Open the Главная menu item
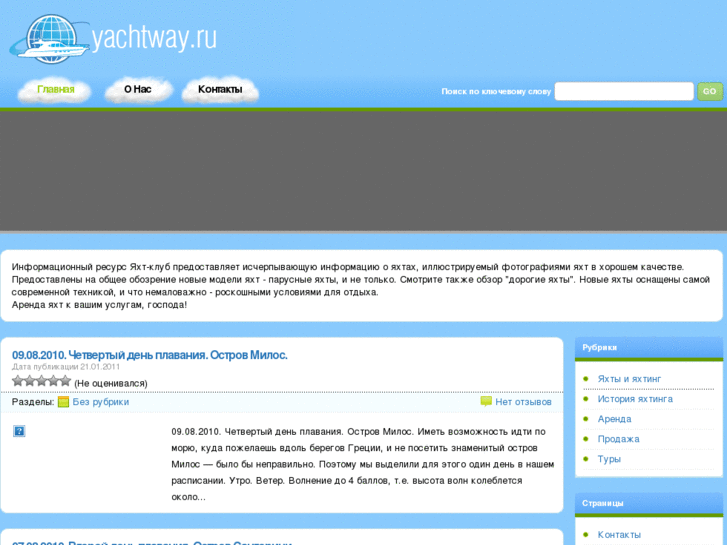 pyautogui.click(x=56, y=90)
